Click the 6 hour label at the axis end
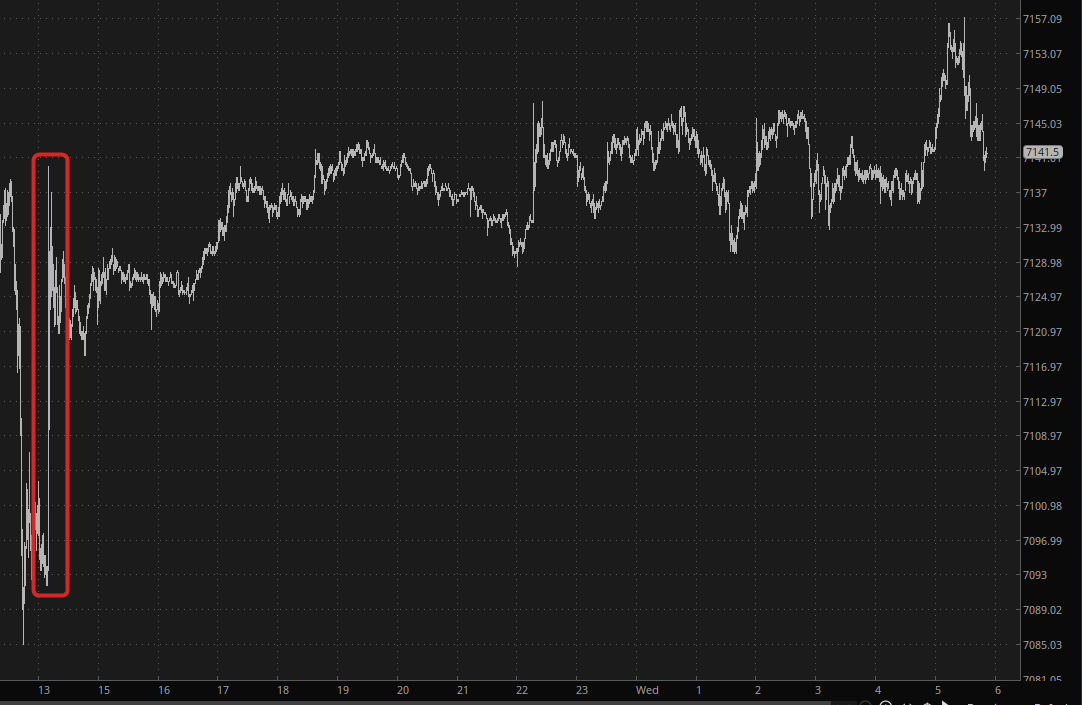Screen dimensions: 1082x705 pyautogui.click(x=998, y=691)
